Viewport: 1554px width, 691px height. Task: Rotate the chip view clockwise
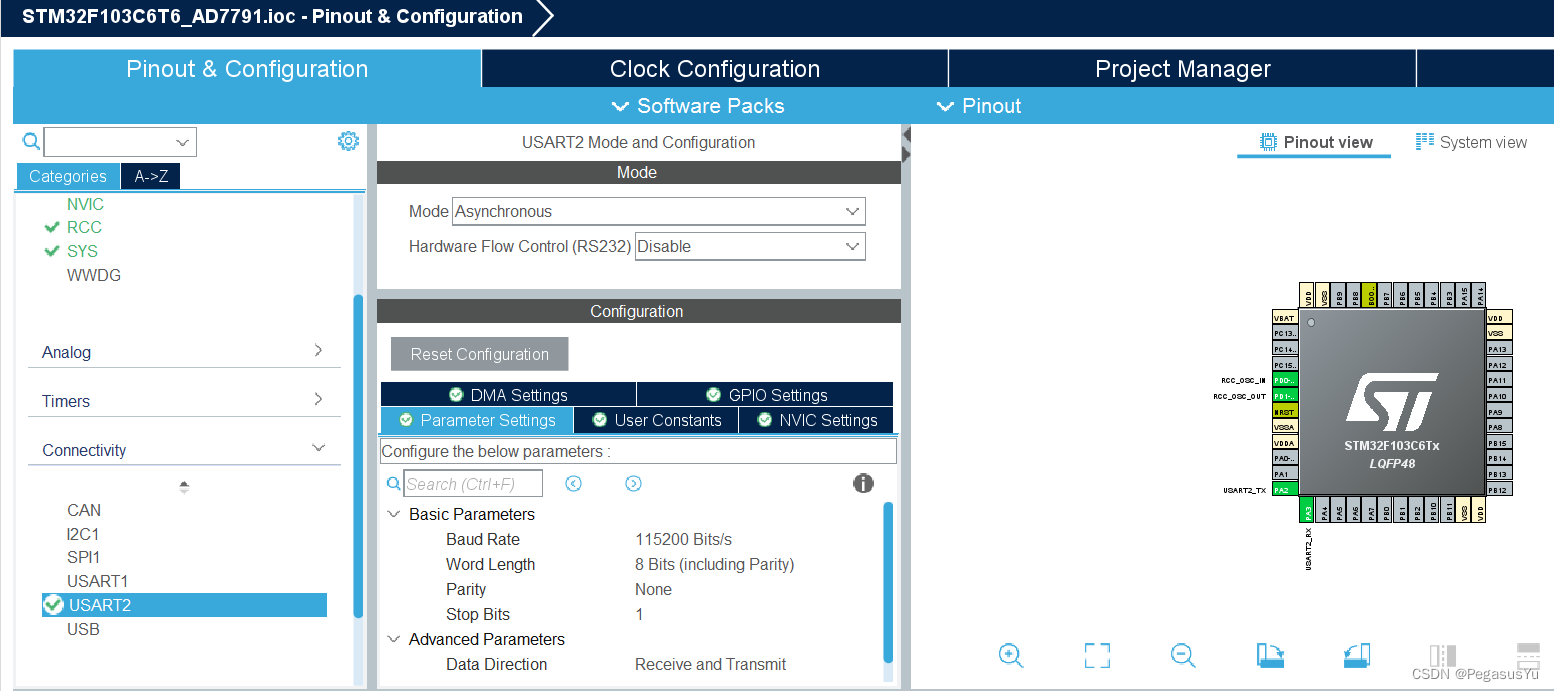1270,655
